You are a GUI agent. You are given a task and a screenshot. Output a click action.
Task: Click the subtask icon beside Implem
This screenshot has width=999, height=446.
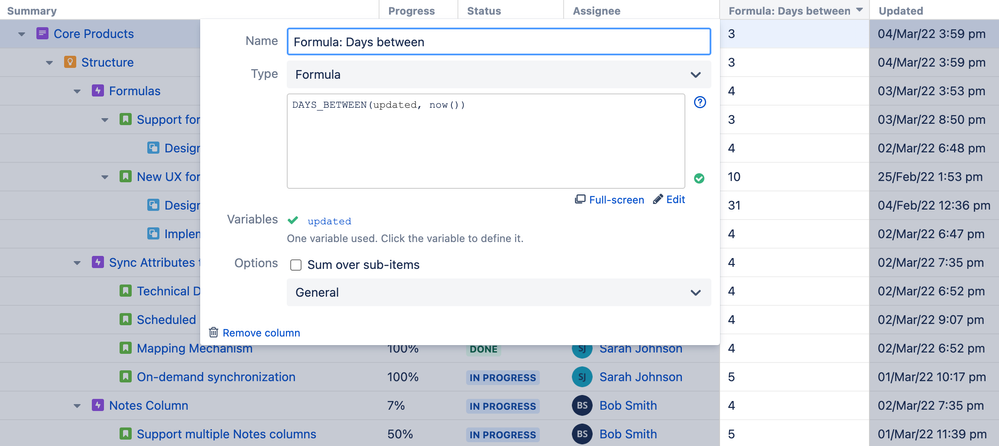tap(153, 234)
